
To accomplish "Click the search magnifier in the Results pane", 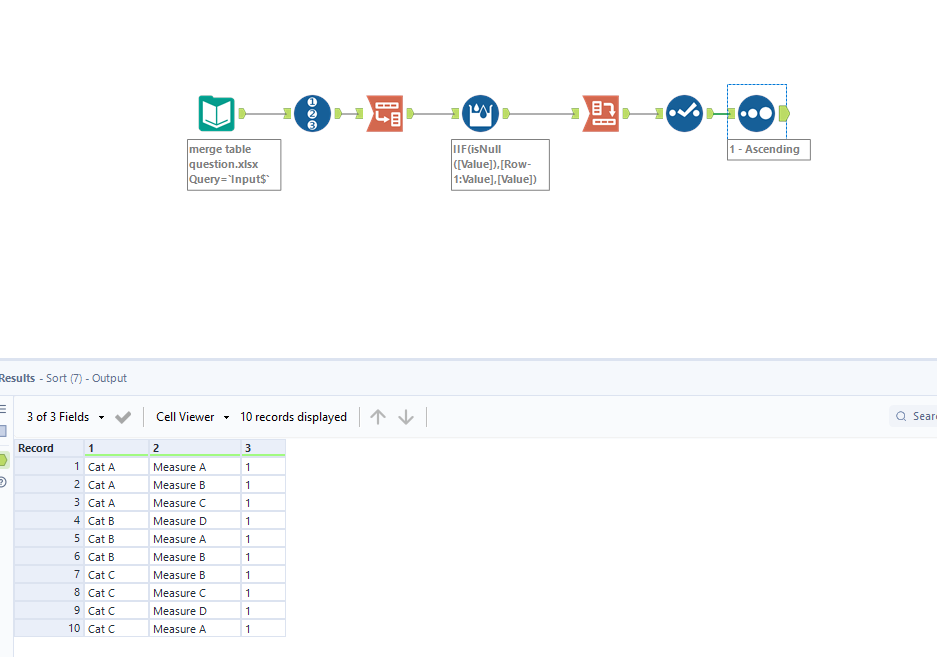I will click(902, 416).
